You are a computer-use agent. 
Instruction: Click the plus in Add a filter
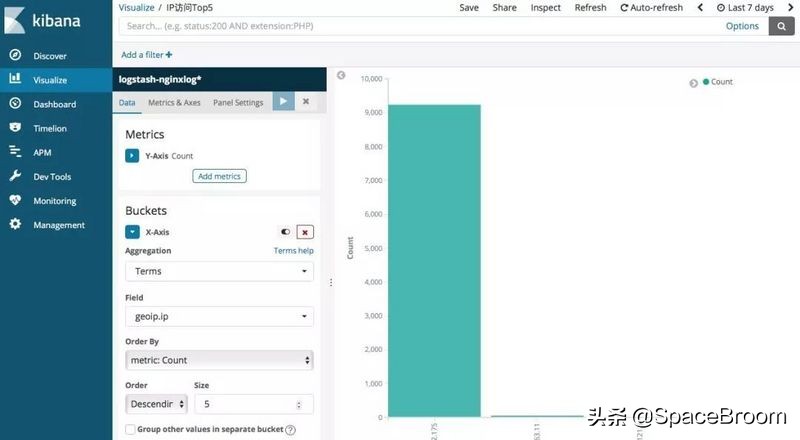169,55
